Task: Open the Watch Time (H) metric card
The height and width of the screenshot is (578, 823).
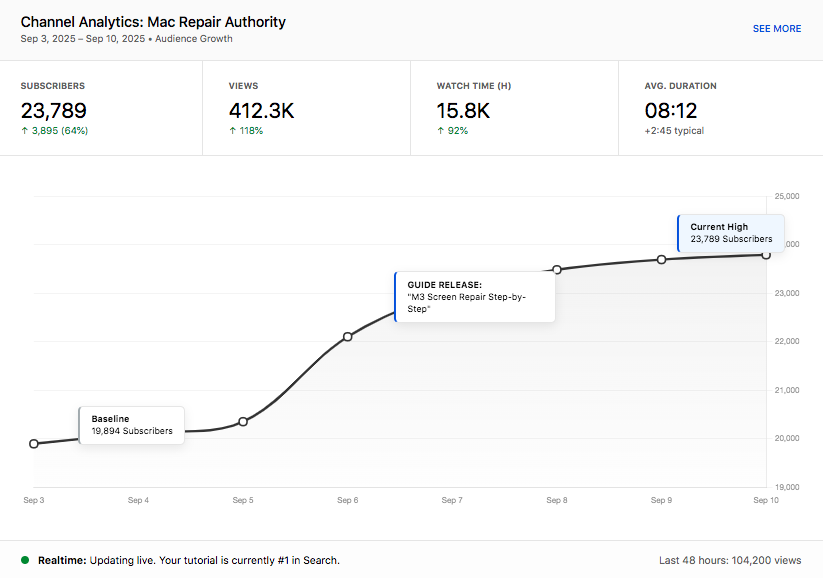Action: 514,108
